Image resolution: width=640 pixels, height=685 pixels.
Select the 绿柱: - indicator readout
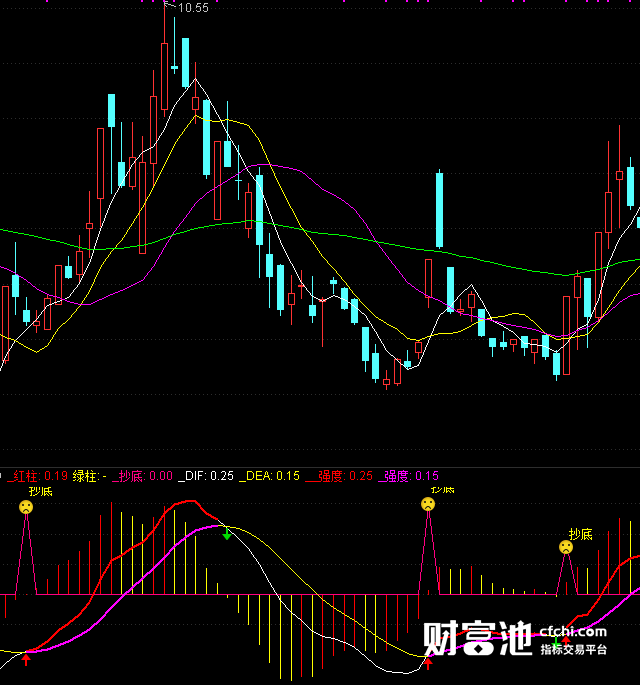(90, 476)
